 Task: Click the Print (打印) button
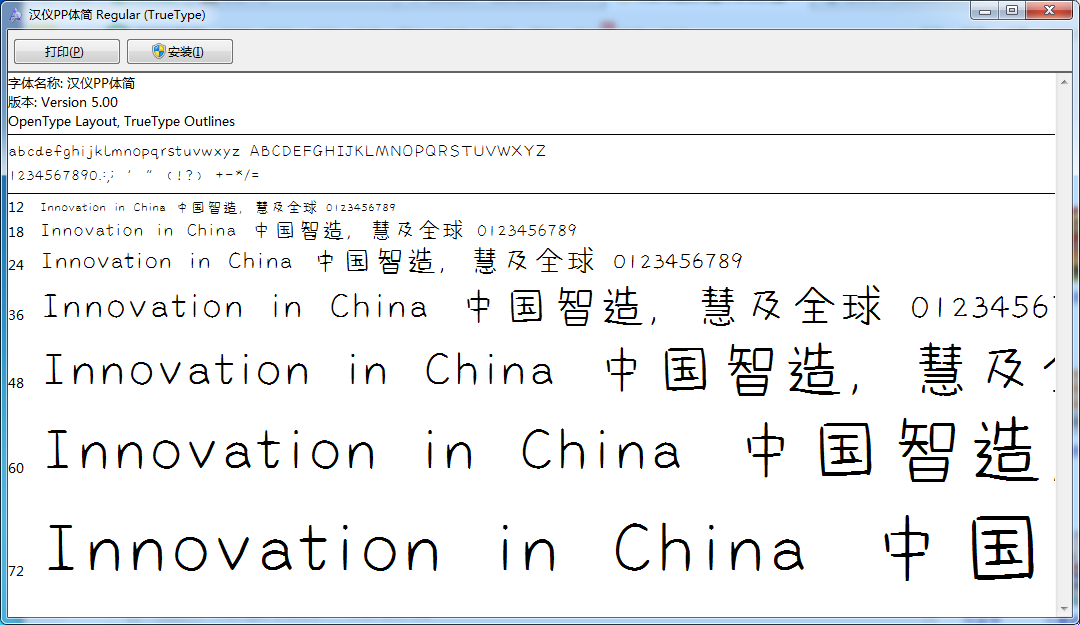pos(67,52)
